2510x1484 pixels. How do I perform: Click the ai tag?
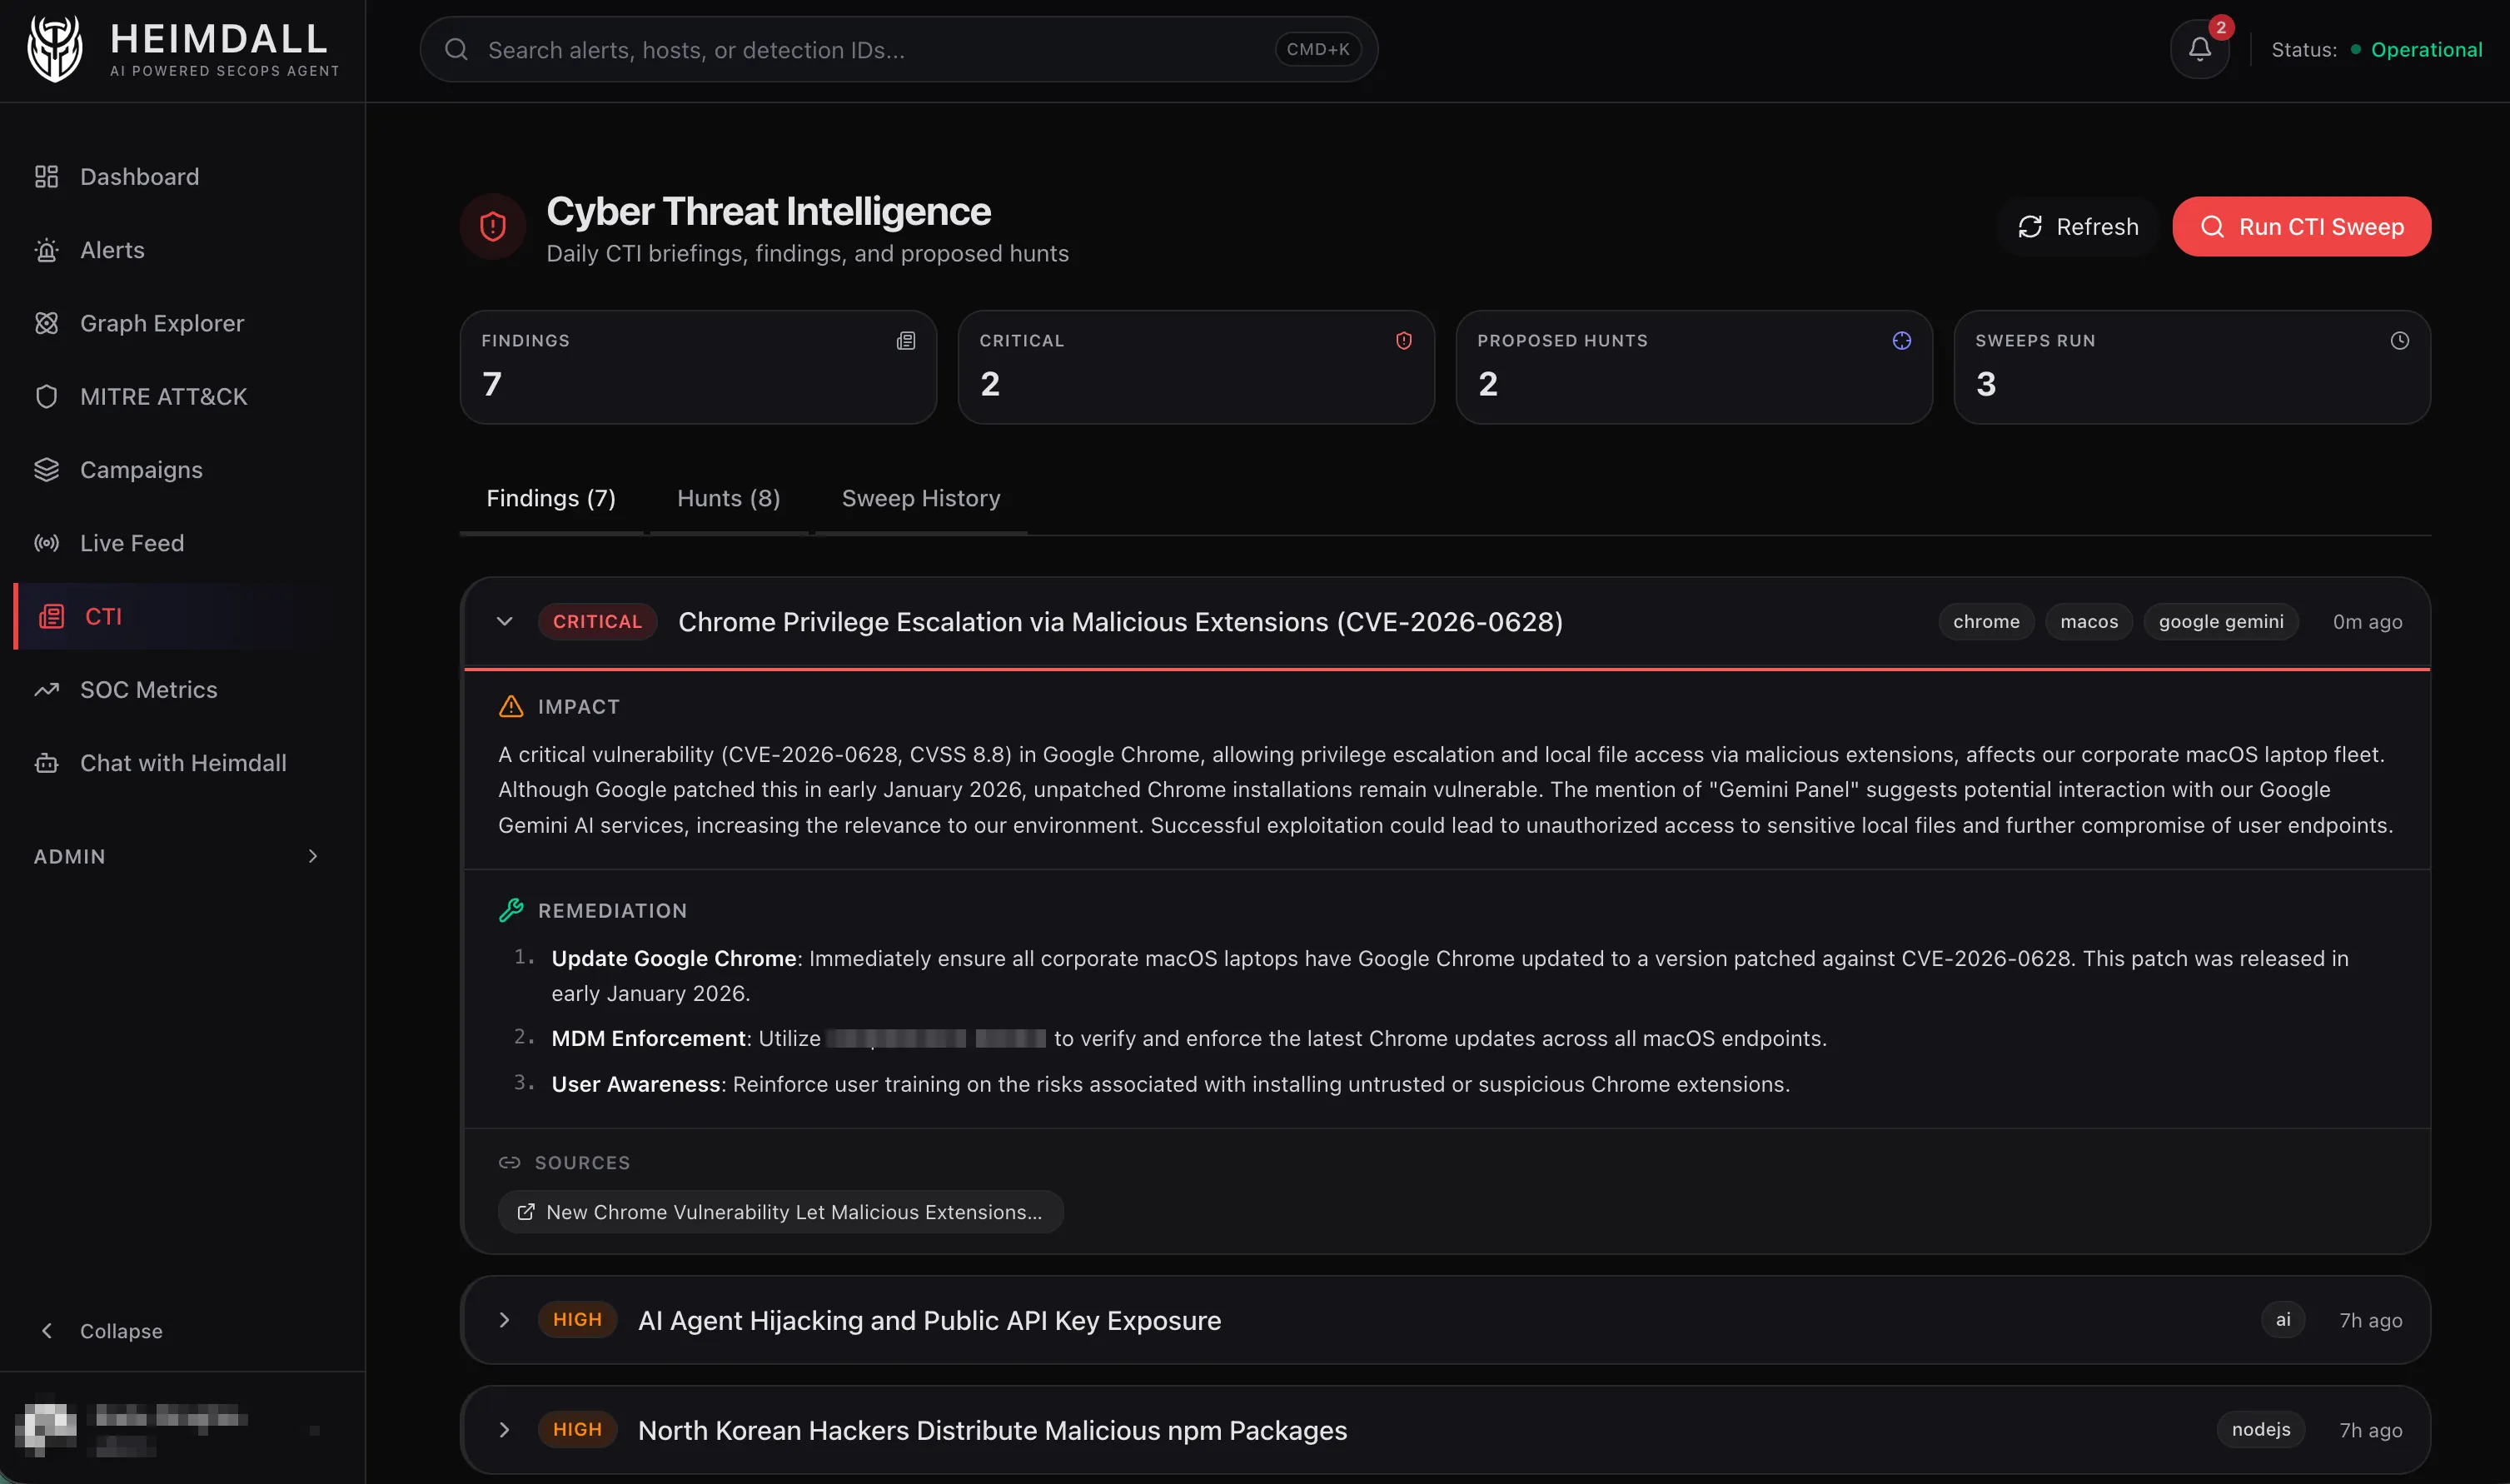(2283, 1320)
